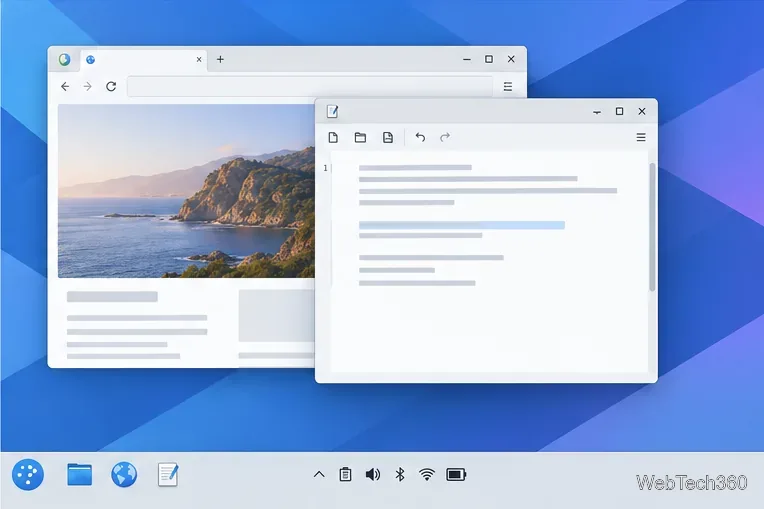Click the battery indicator in tray
The image size is (764, 509).
456,474
